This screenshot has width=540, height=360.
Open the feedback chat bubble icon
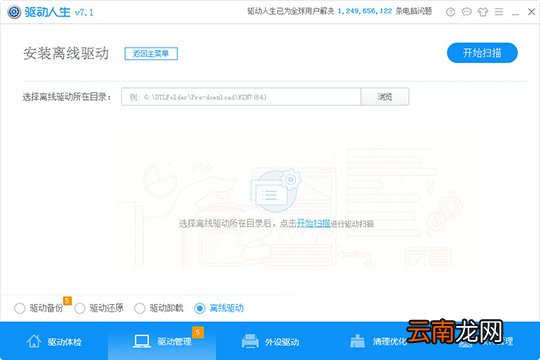coord(467,12)
